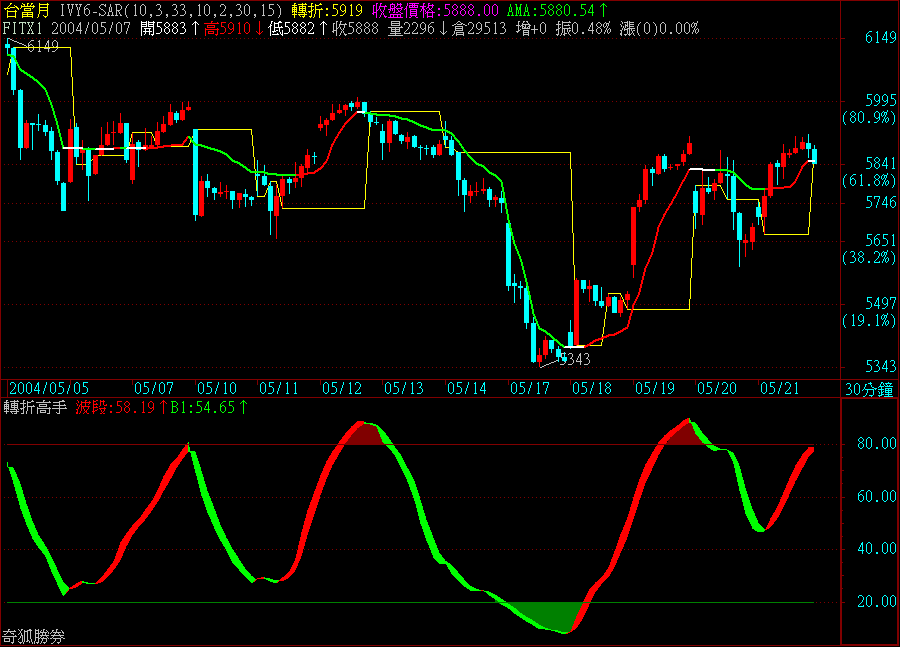Viewport: 900px width, 647px height.
Task: Click the last cyan candlestick on 05/21
Action: [x=814, y=155]
